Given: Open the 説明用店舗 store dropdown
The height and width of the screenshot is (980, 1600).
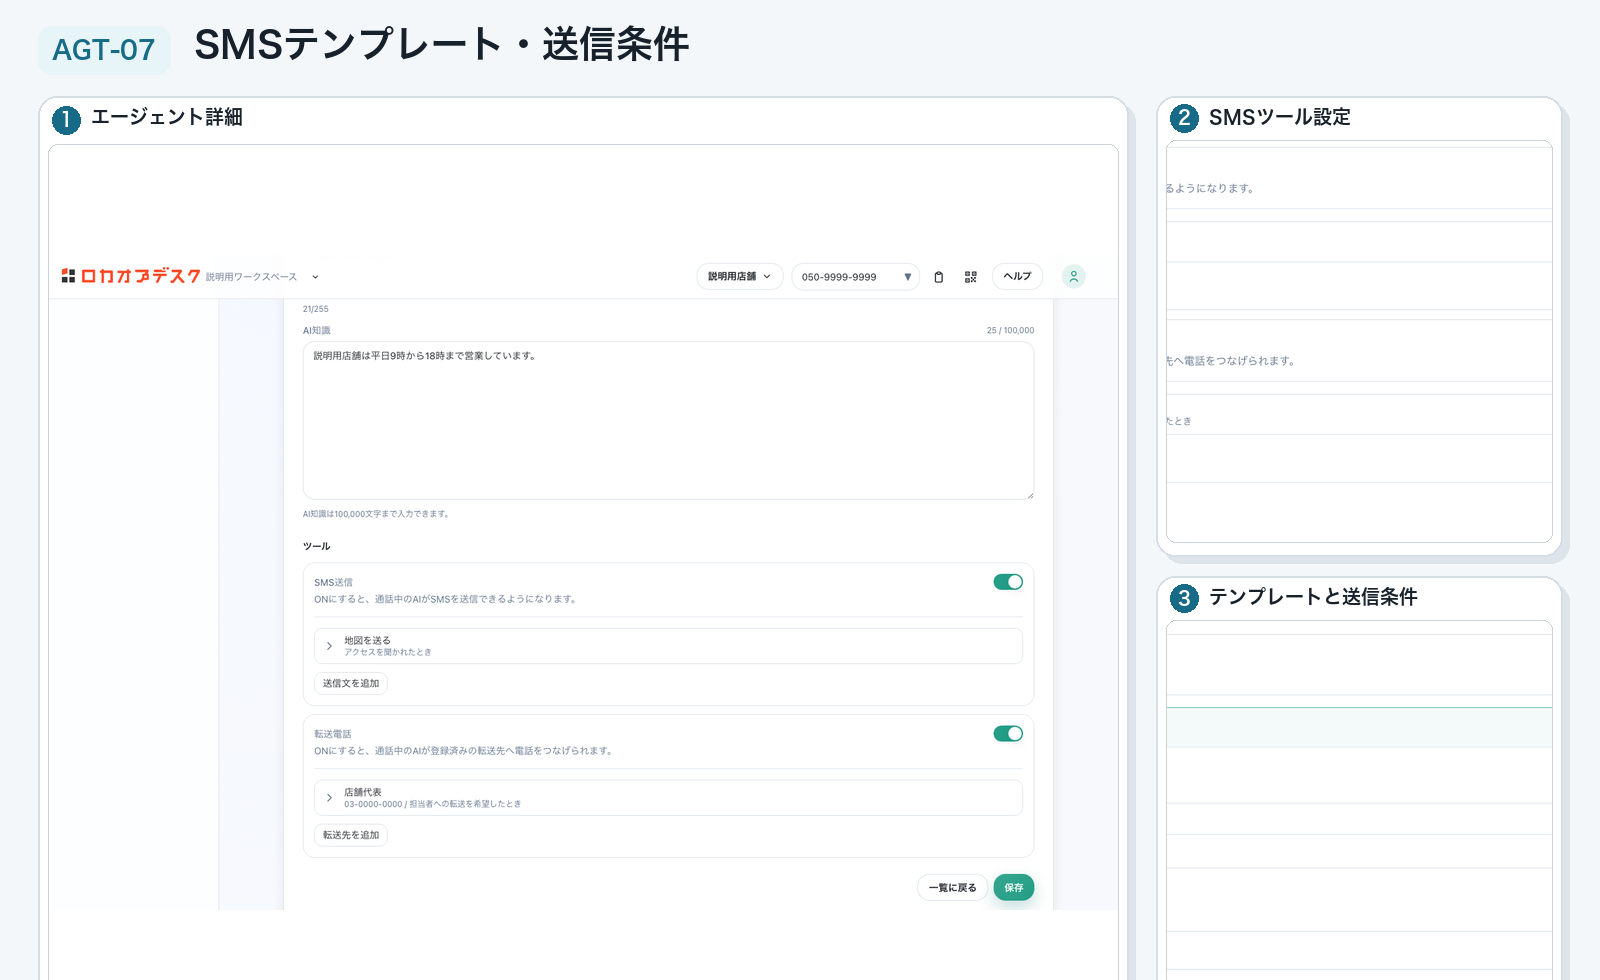Looking at the screenshot, I should point(740,277).
